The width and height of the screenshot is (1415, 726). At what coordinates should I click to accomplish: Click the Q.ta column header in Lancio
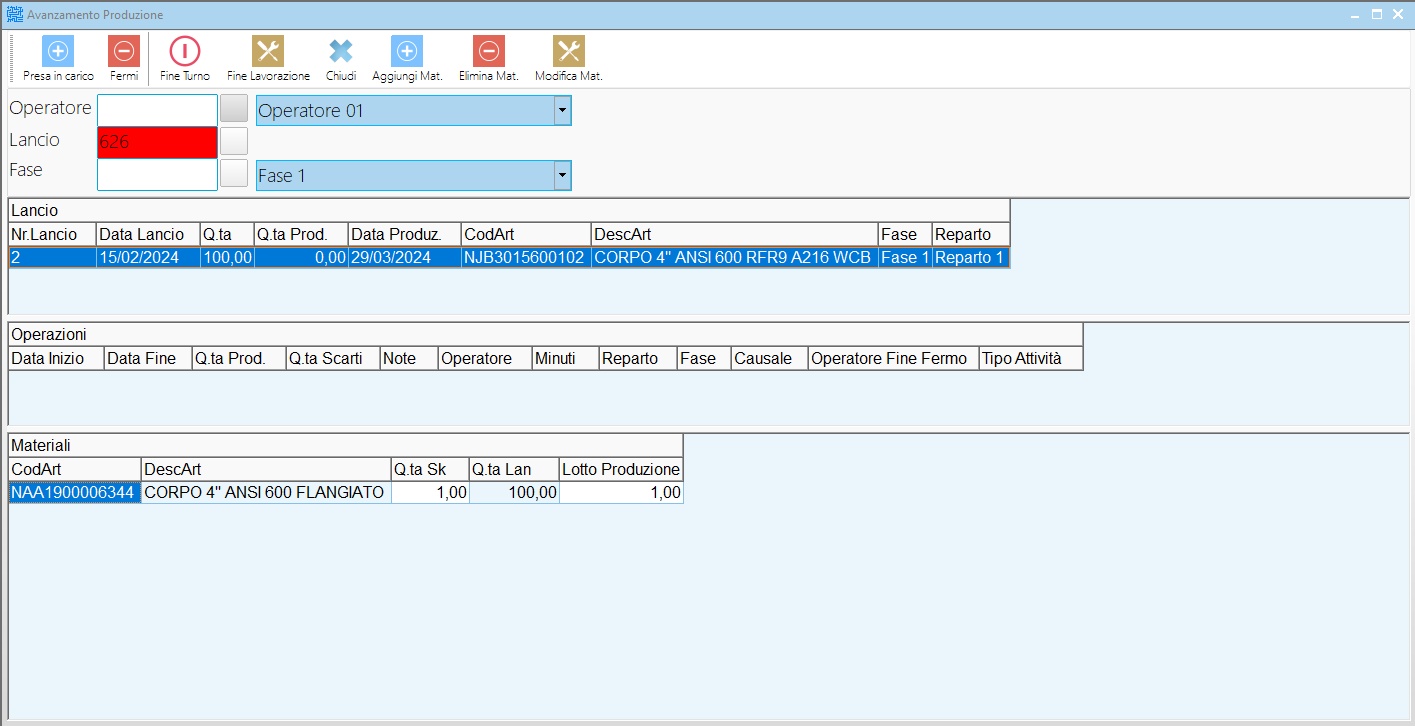coord(227,234)
